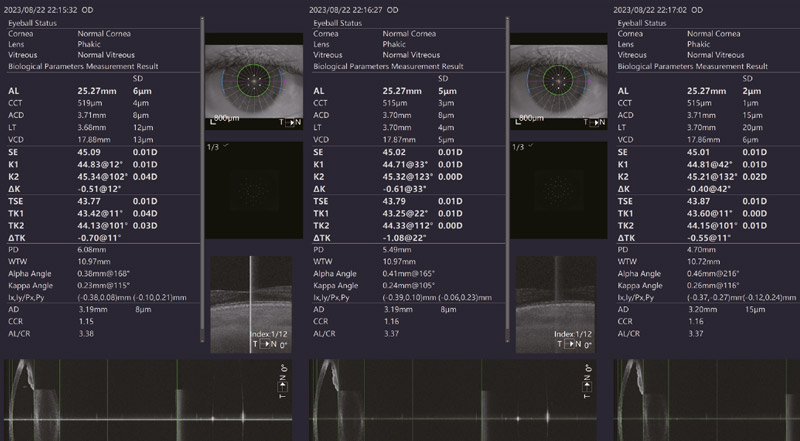Click TSE value 43.87

(x=698, y=201)
